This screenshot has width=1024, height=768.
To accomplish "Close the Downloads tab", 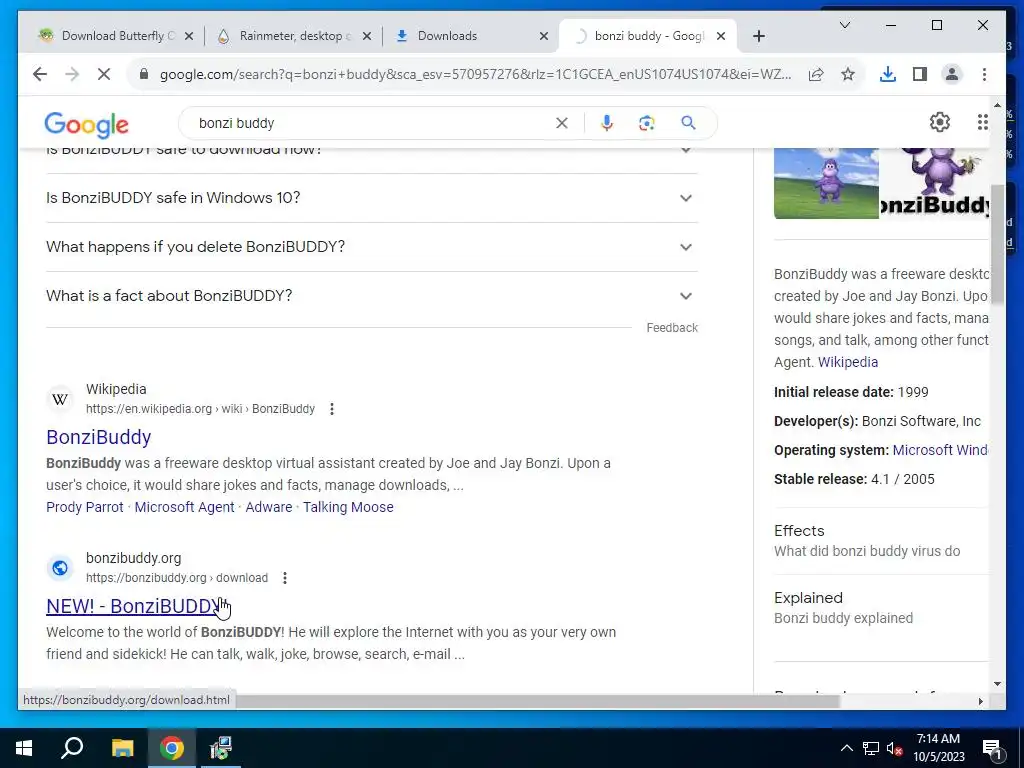I will (543, 36).
